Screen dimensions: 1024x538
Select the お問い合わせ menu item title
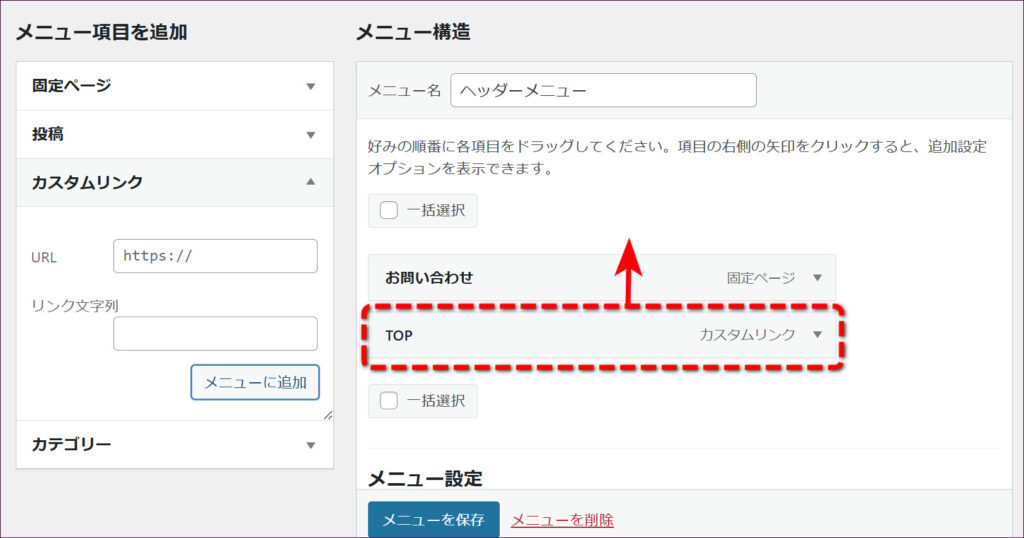click(x=429, y=278)
